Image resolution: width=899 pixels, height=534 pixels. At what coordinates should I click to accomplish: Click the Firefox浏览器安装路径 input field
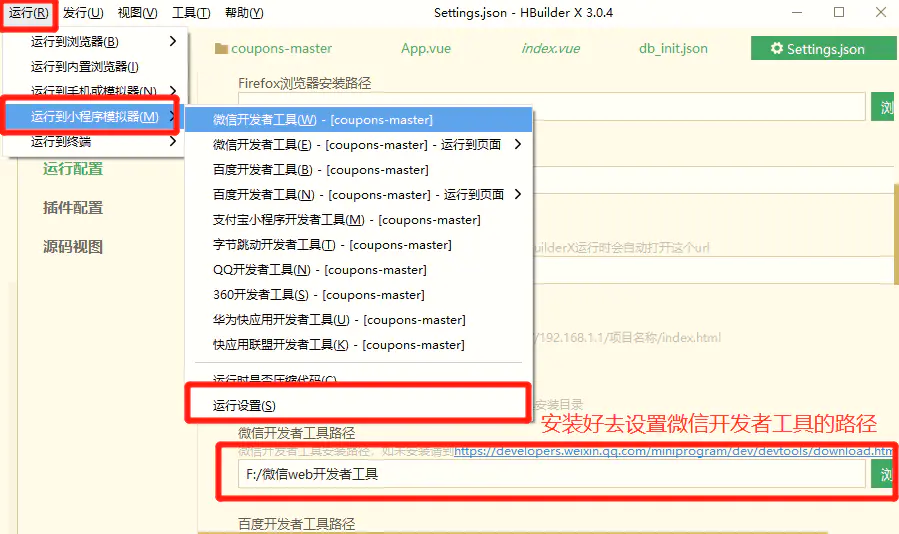552,106
